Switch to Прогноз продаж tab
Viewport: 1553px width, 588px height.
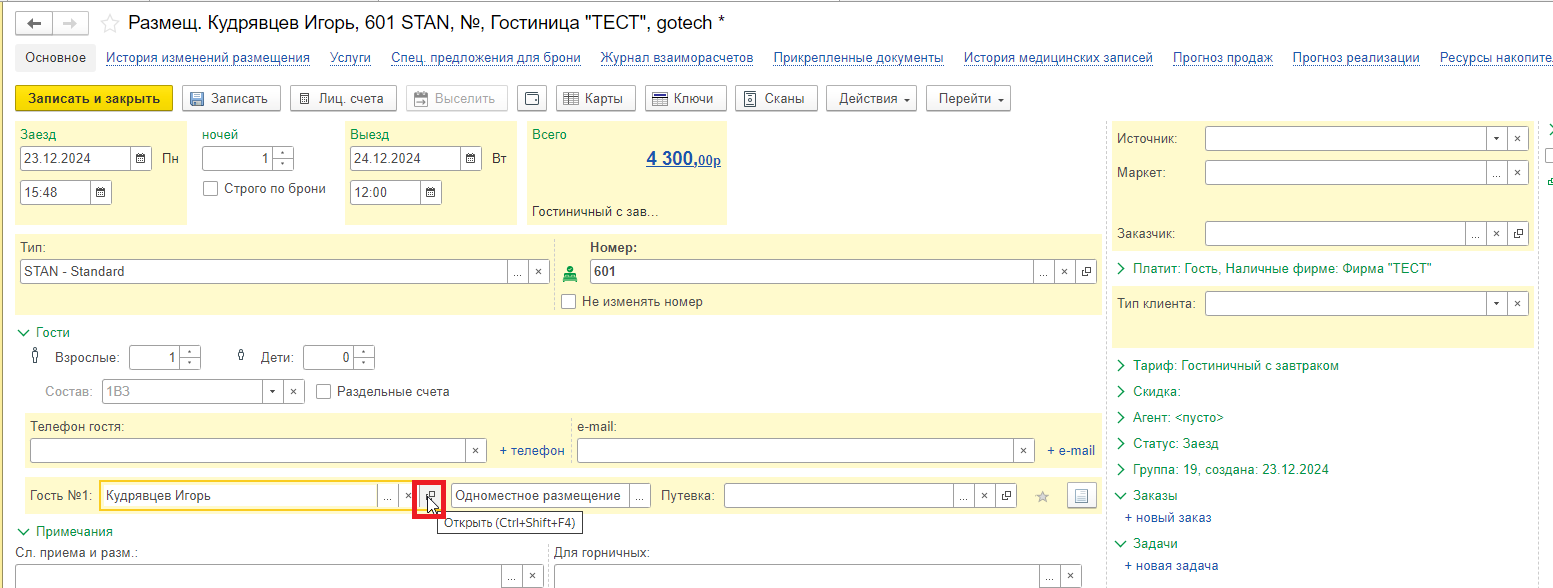(x=1223, y=58)
